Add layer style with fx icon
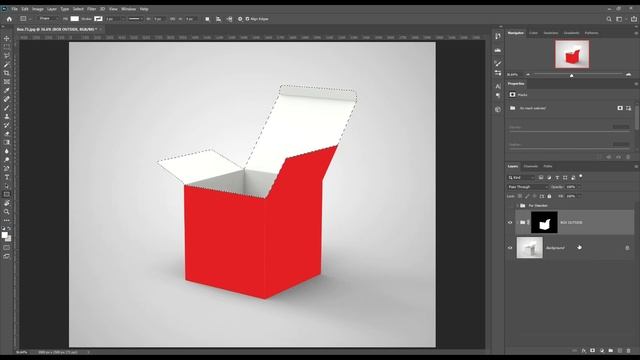This screenshot has width=640, height=360. 584,351
